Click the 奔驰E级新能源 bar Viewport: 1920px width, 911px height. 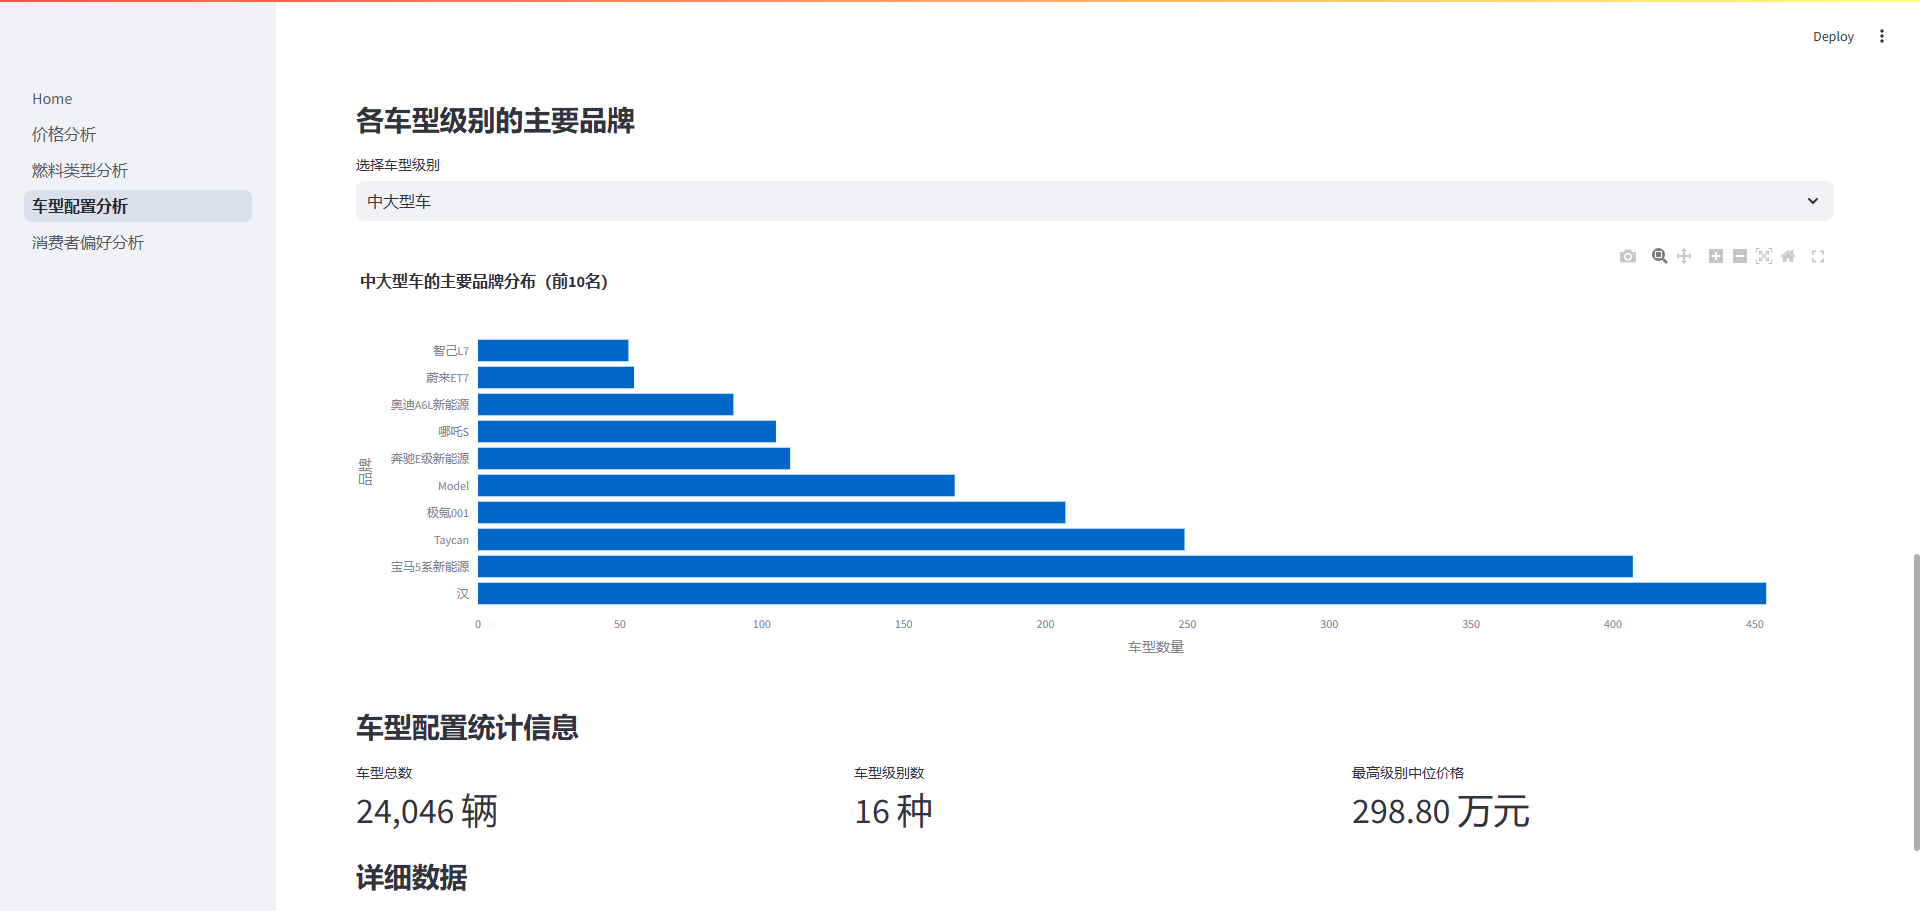[634, 459]
